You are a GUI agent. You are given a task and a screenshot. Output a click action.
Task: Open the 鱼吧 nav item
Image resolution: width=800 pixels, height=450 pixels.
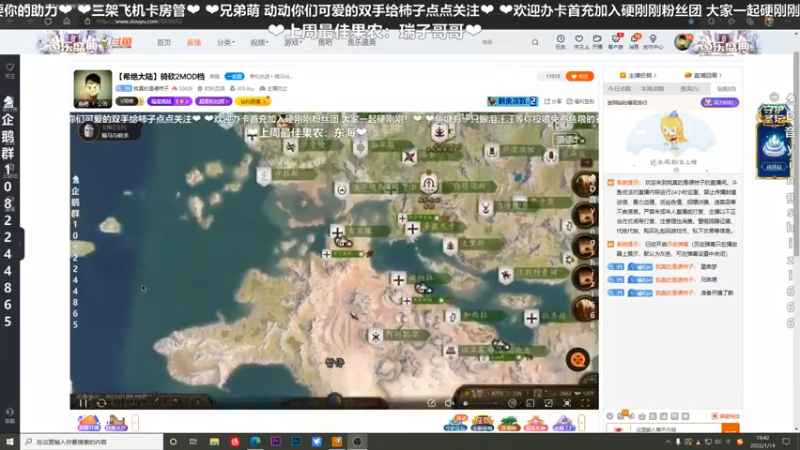pos(324,42)
